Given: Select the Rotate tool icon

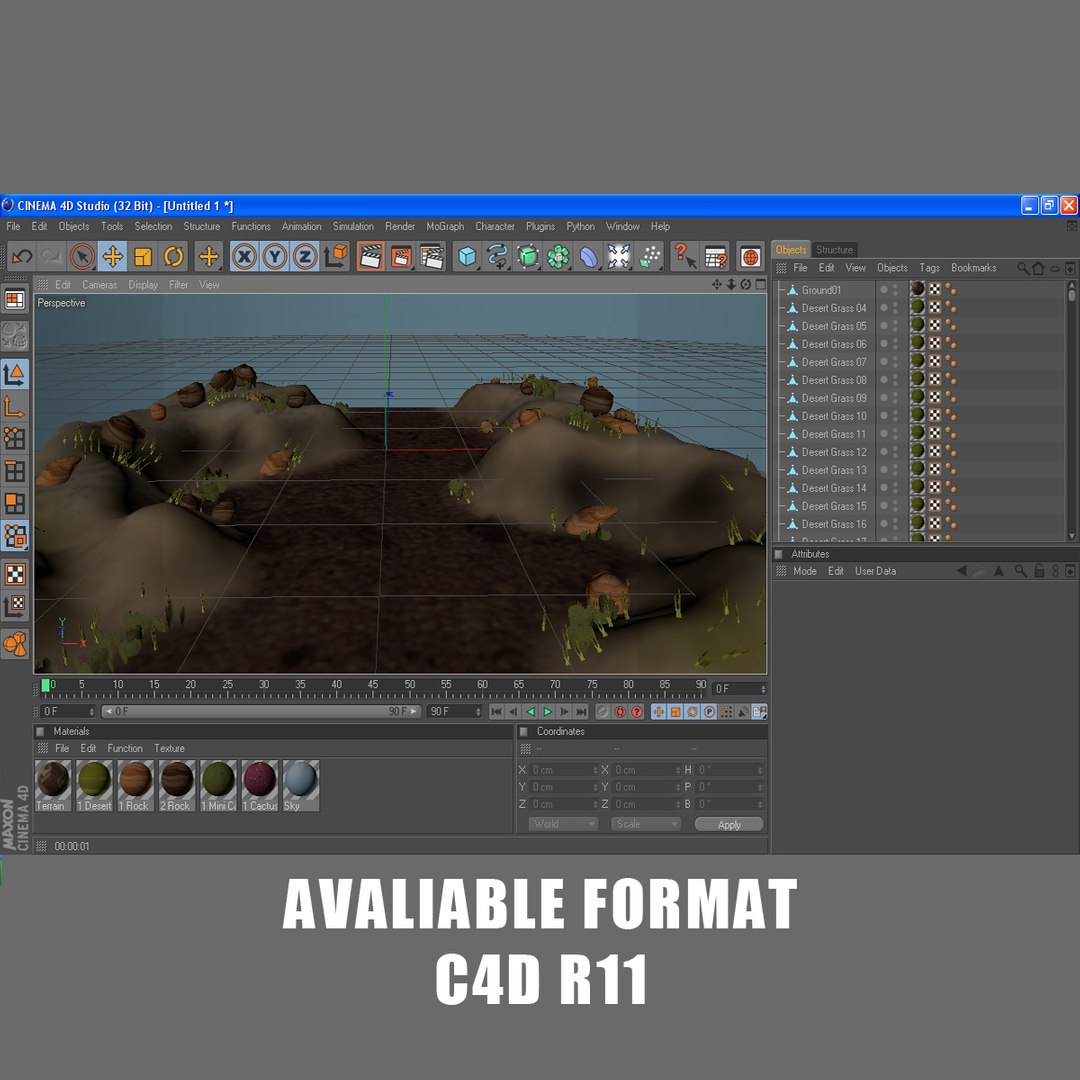Looking at the screenshot, I should tap(173, 257).
